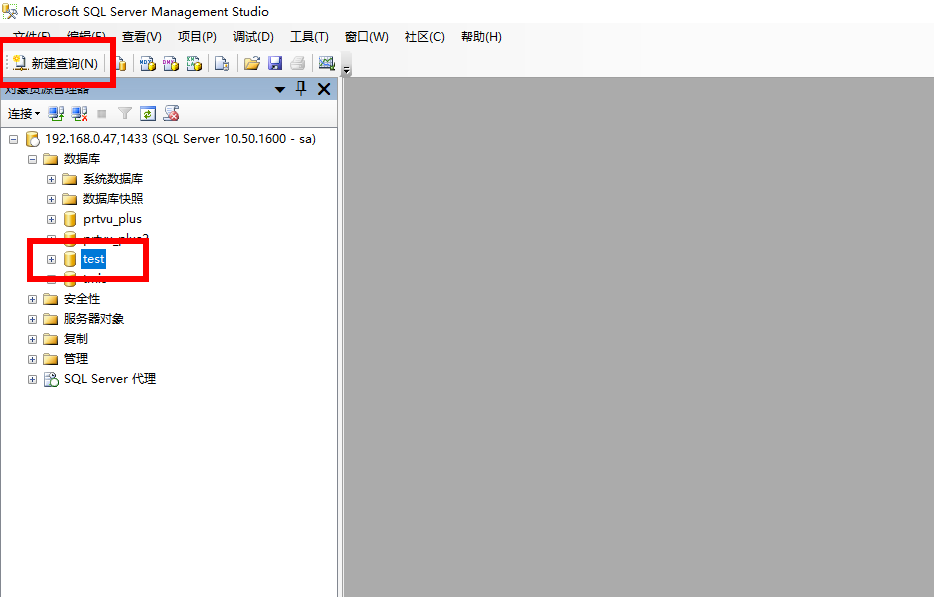
Task: Open the 社区(C) menu
Action: pyautogui.click(x=425, y=37)
